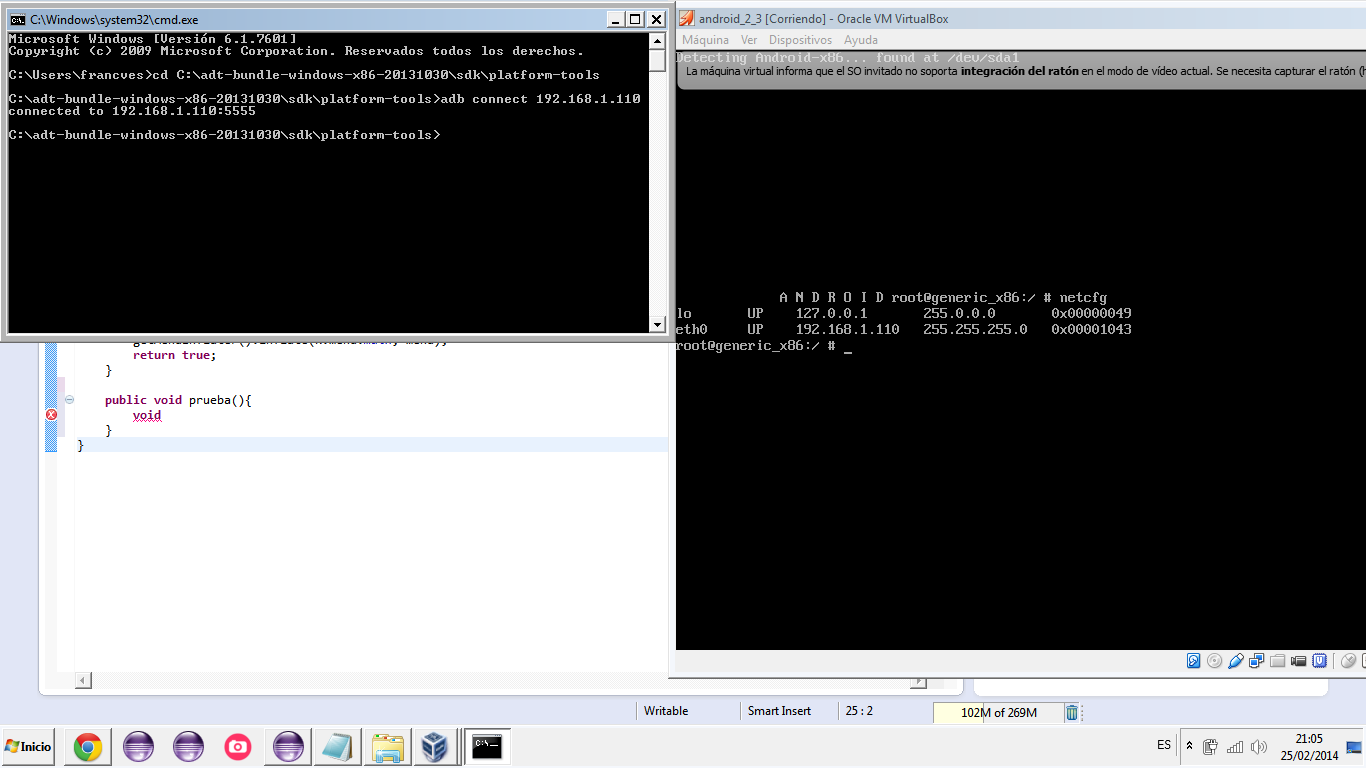
Task: Click the Show desktop button at taskbar end
Action: [x=1354, y=747]
